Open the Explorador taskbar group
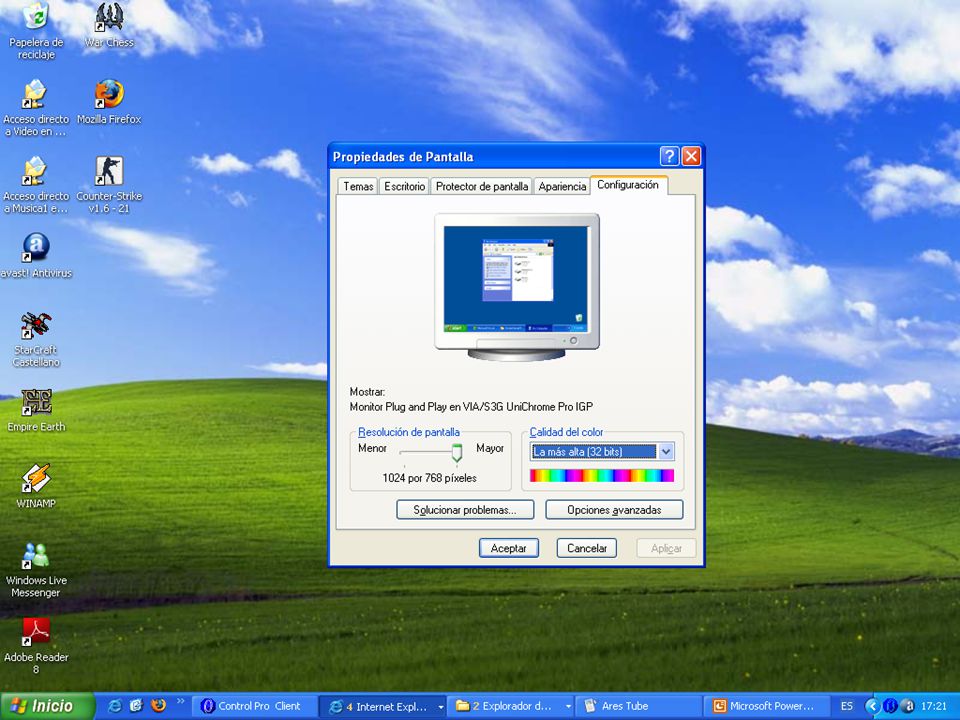960x720 pixels. point(511,707)
